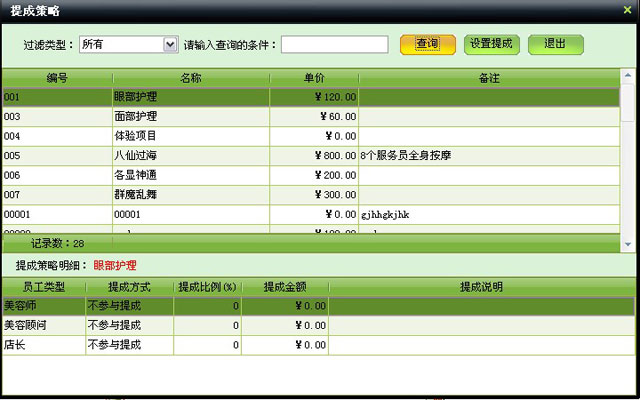Click the 单价 column header
This screenshot has width=640, height=400.
(x=314, y=78)
